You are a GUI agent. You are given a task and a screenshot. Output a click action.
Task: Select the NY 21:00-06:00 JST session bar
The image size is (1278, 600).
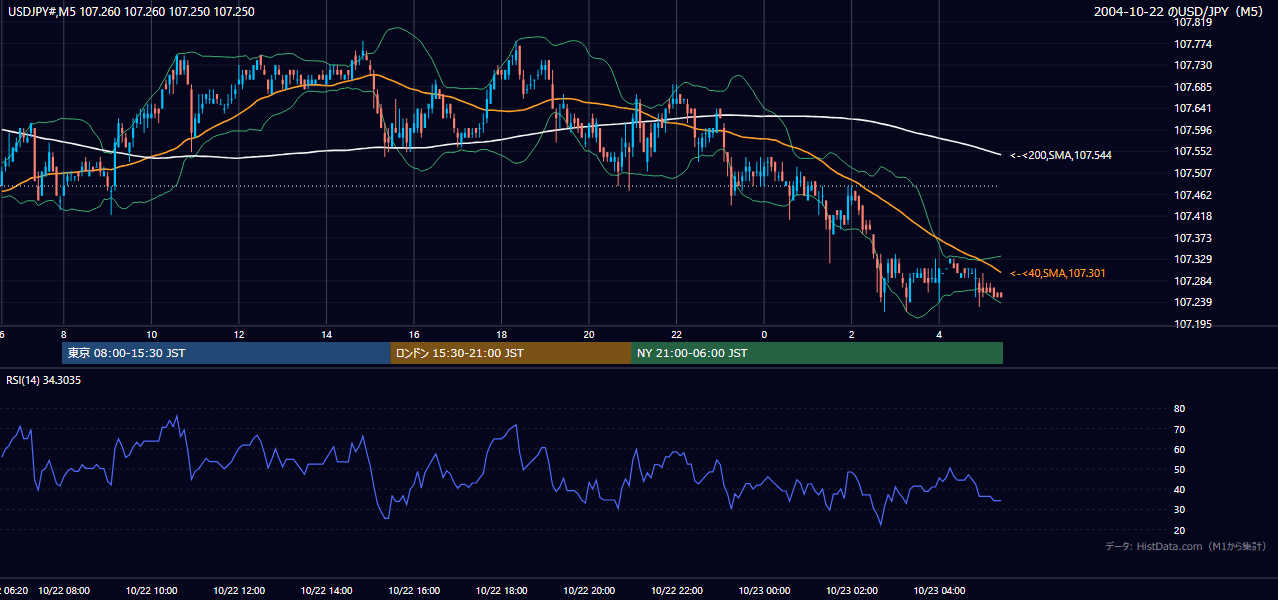(817, 353)
